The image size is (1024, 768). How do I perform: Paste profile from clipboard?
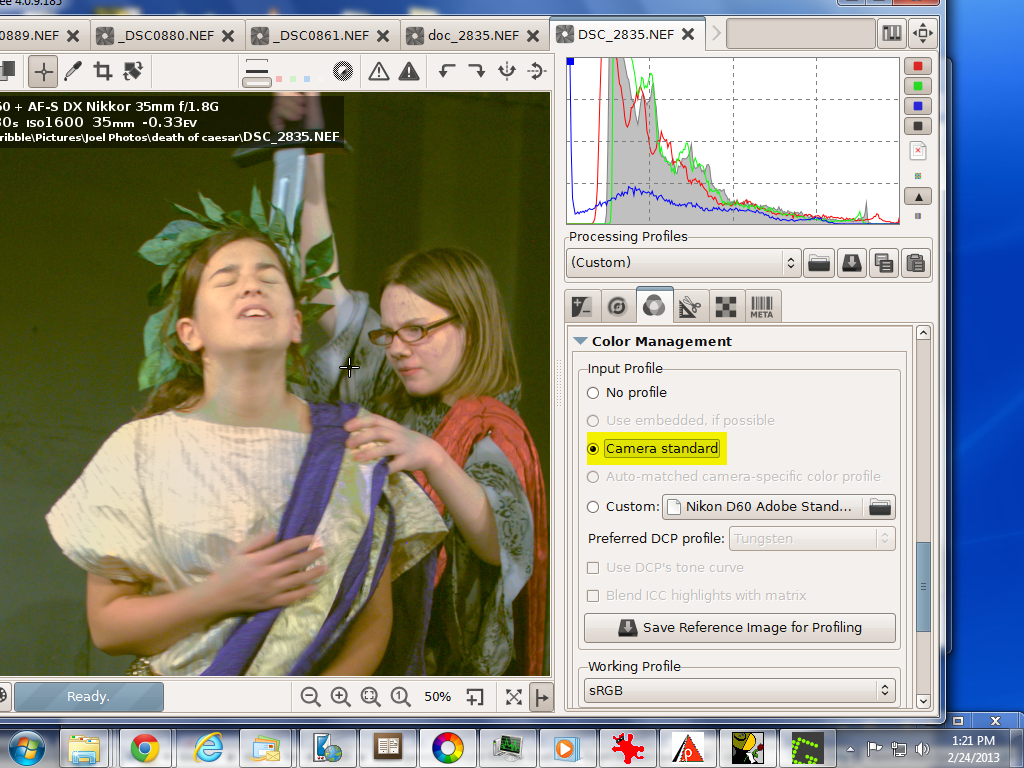coord(916,263)
